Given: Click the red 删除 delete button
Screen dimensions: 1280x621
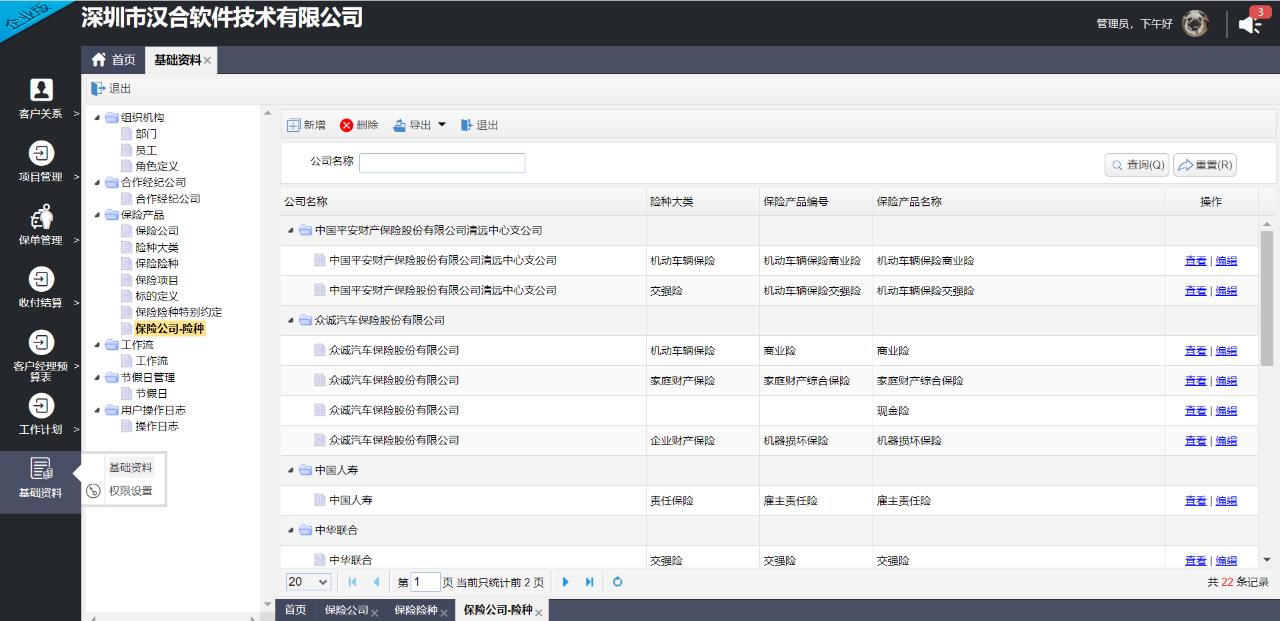Looking at the screenshot, I should [359, 125].
